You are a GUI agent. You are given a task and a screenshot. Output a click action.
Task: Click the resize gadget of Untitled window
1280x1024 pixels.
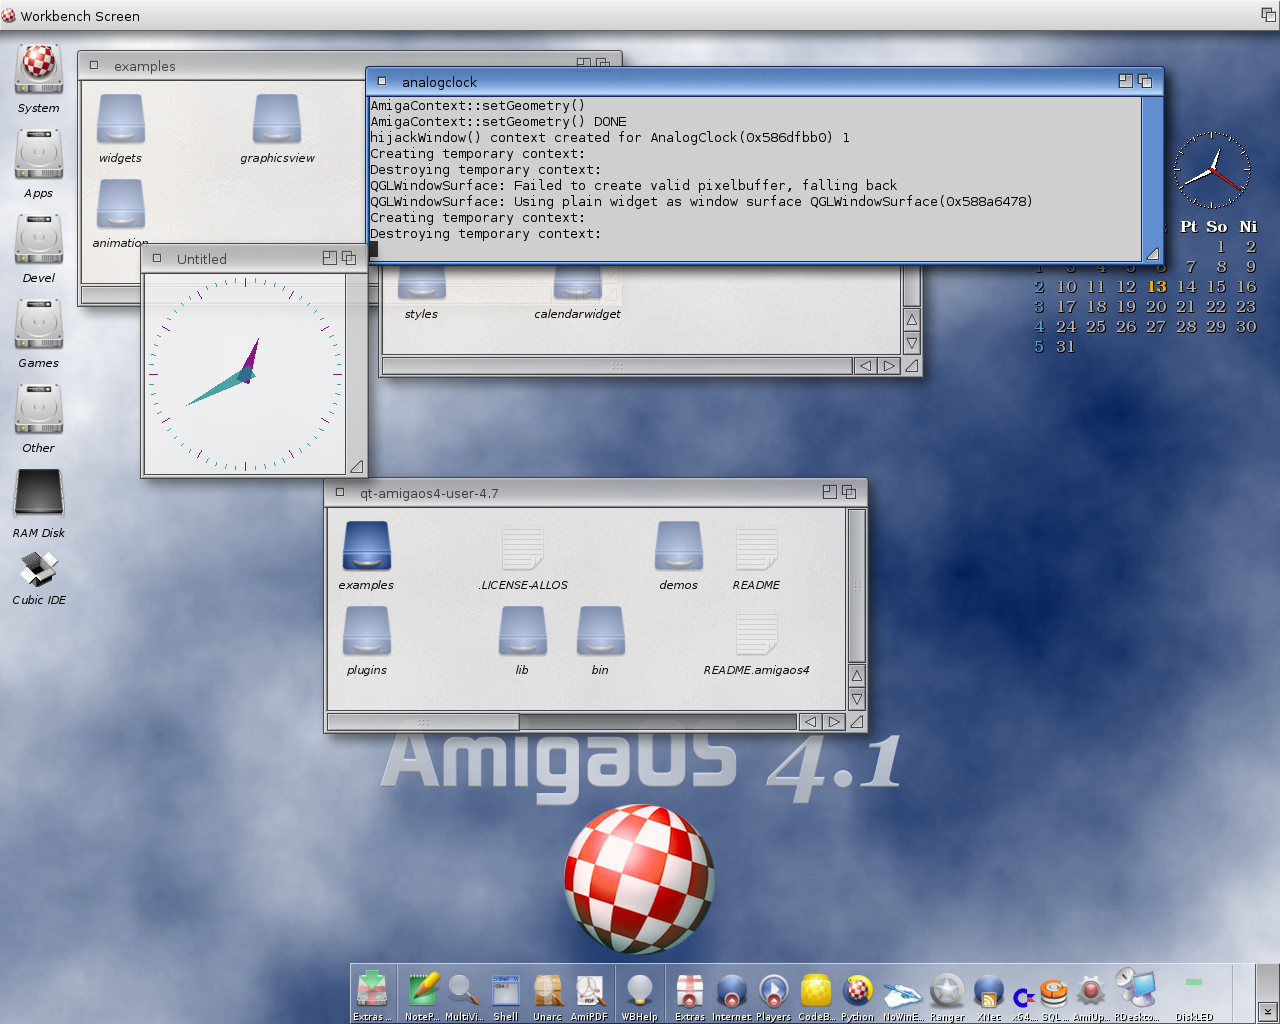tap(356, 466)
